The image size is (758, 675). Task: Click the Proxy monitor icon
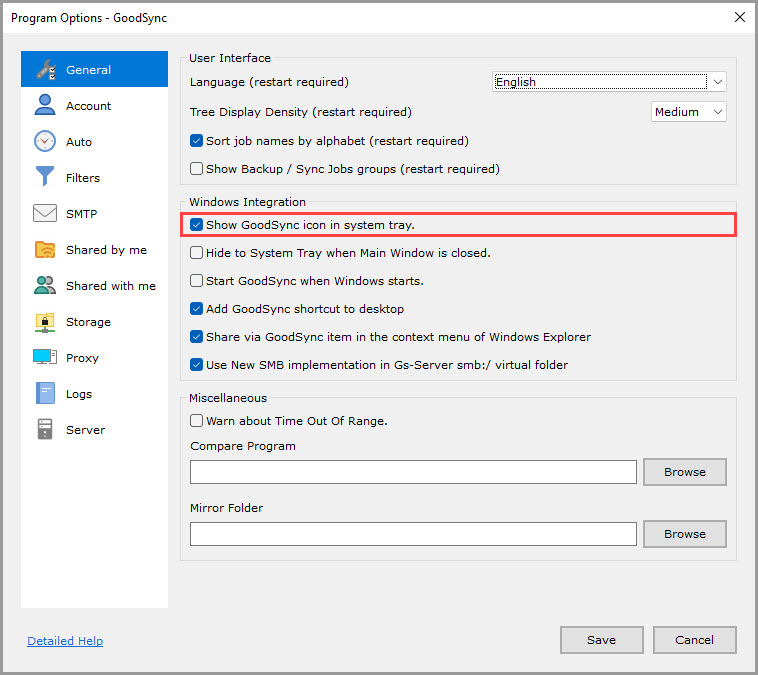[44, 357]
